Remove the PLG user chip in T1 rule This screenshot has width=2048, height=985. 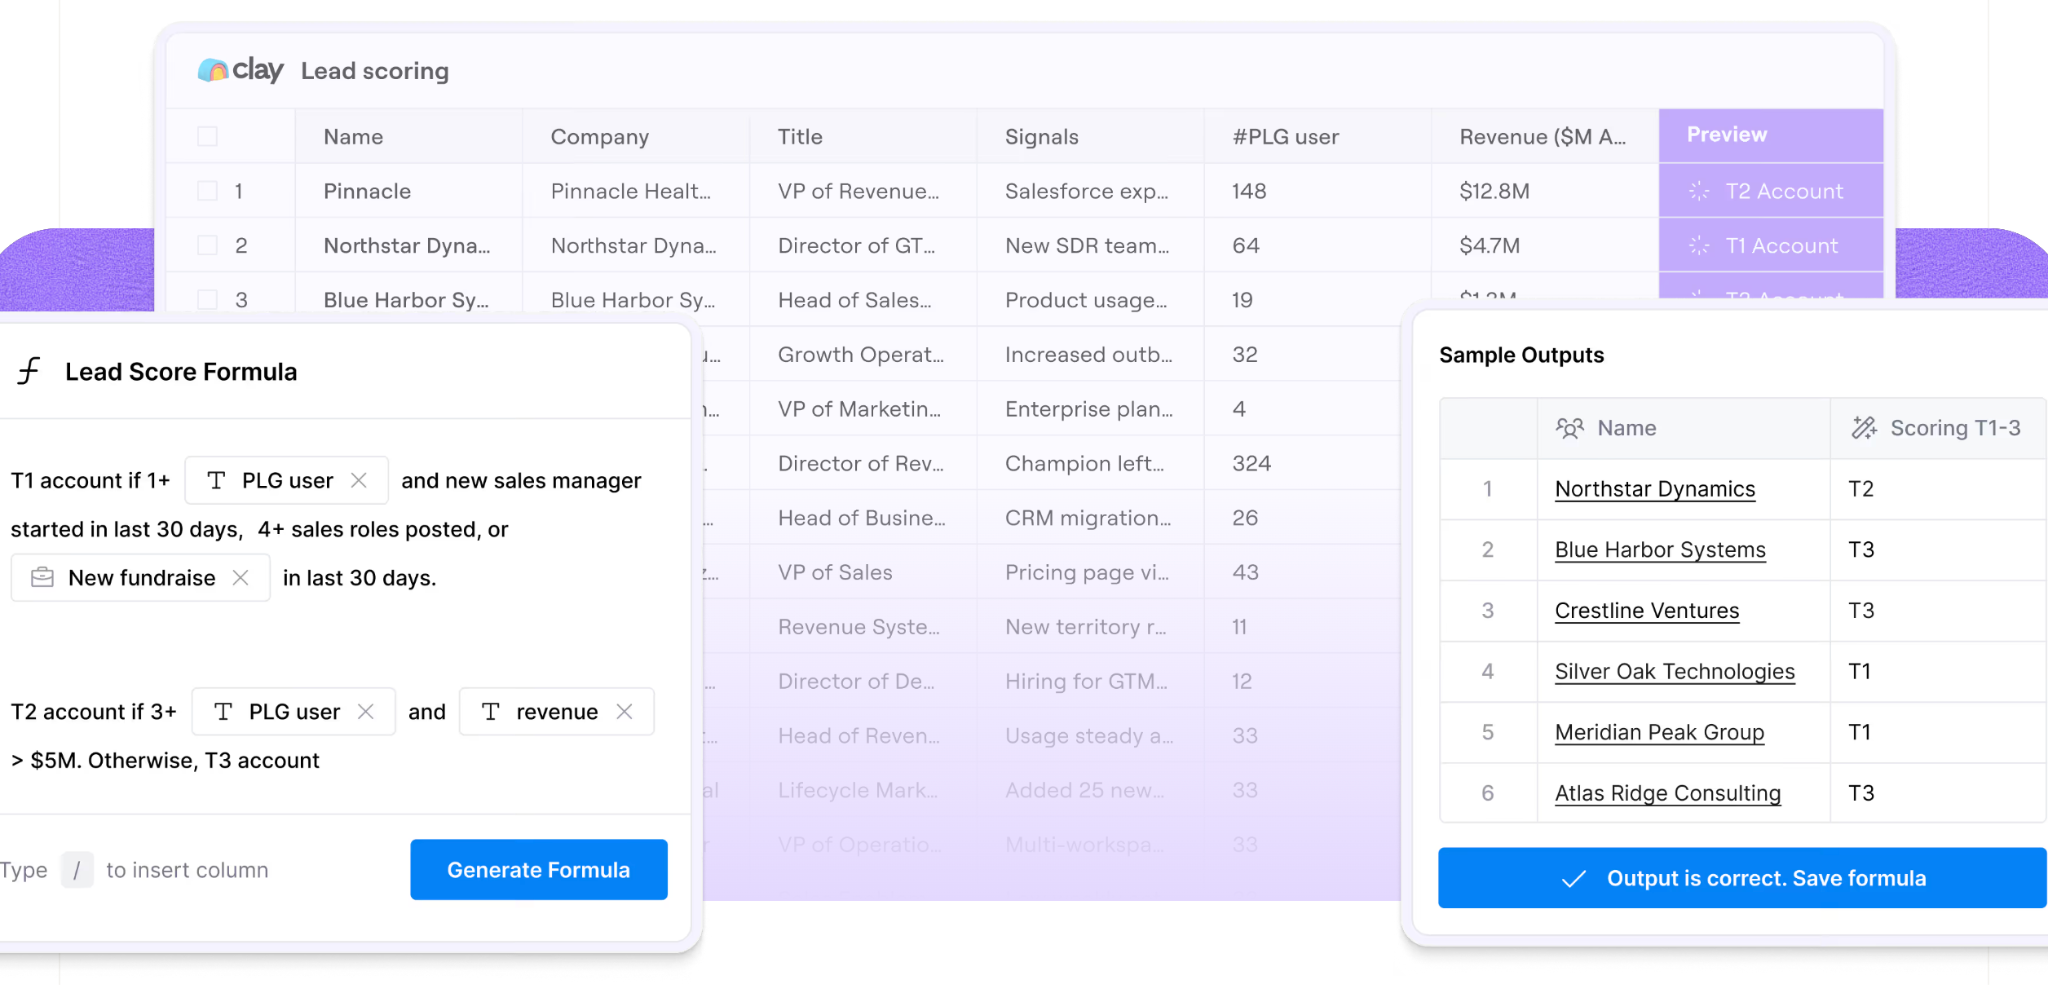(359, 480)
